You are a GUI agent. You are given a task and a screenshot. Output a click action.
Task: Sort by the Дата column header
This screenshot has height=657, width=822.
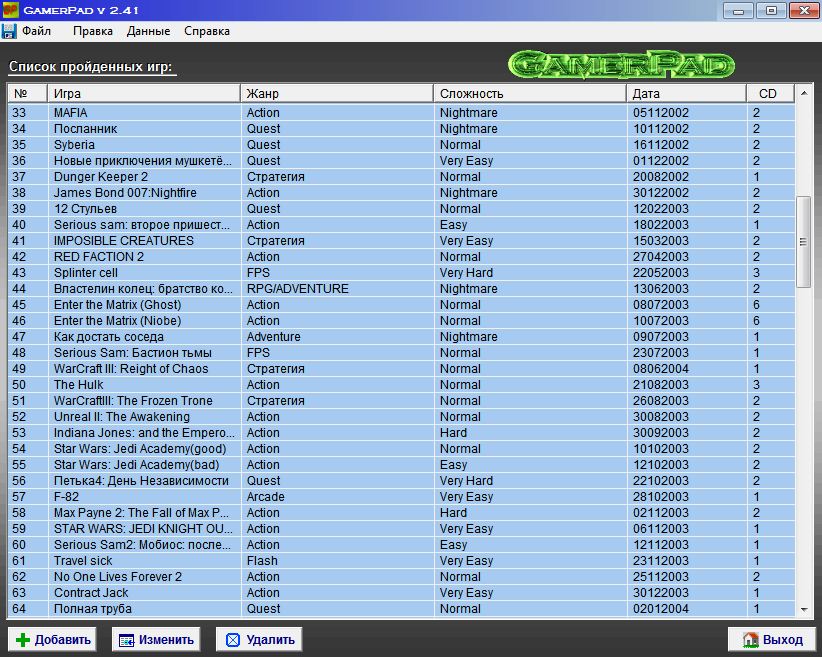coord(687,93)
